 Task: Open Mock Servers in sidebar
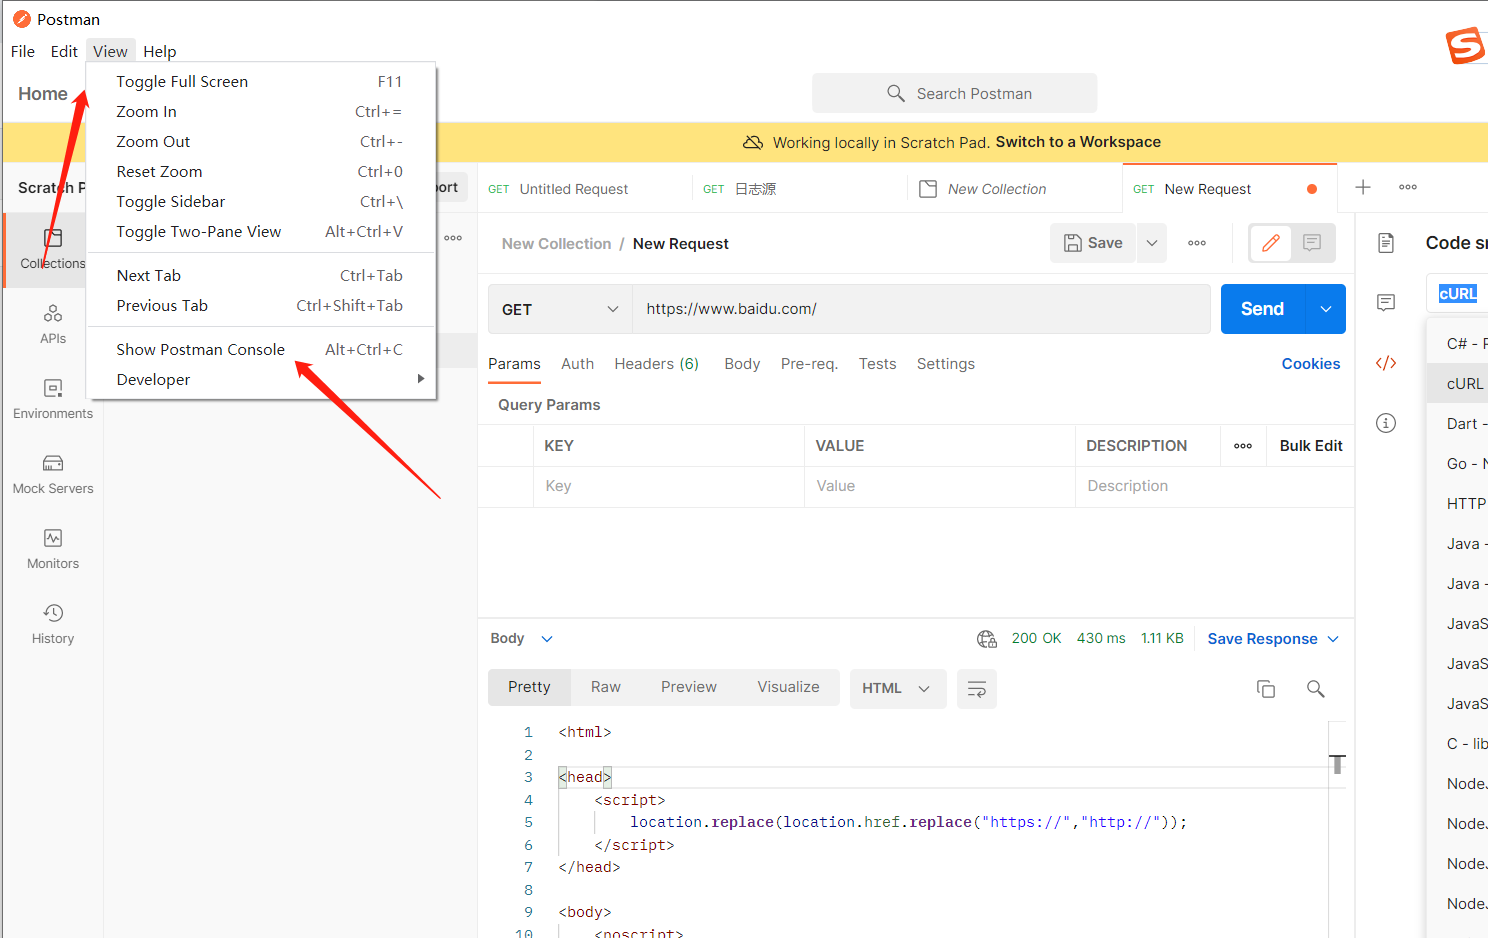click(53, 474)
